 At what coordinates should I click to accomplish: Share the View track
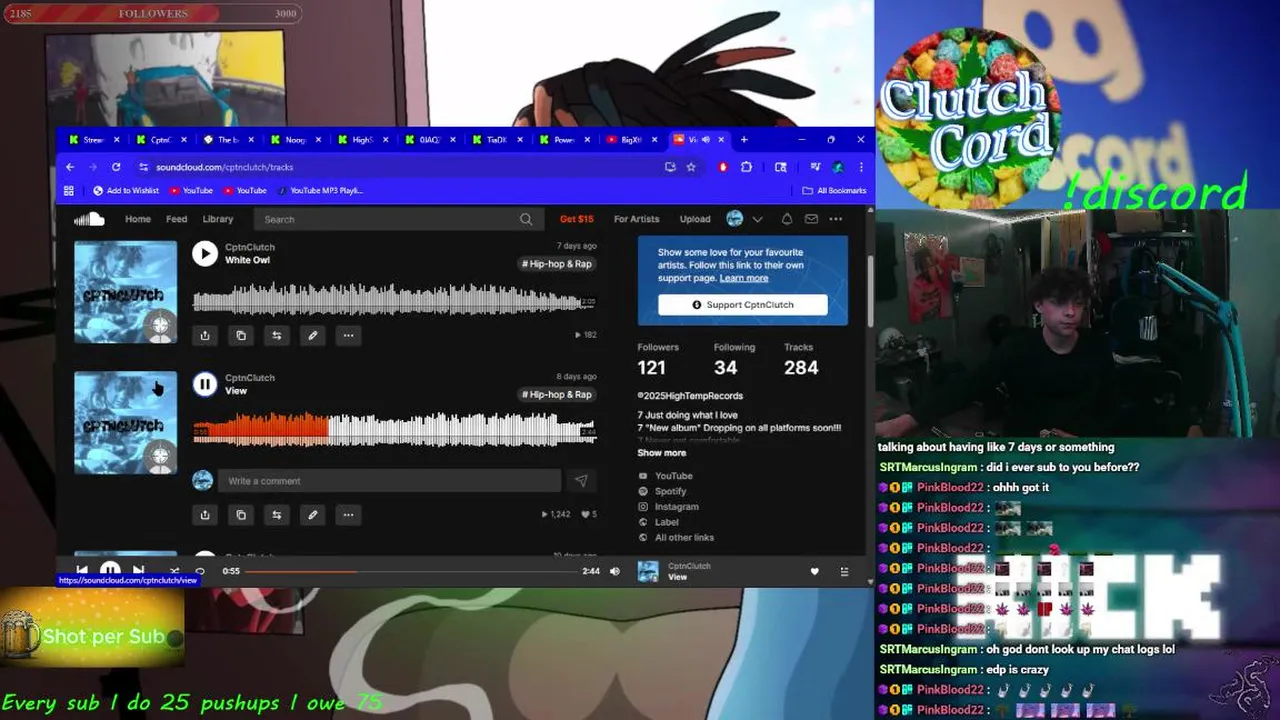(205, 515)
